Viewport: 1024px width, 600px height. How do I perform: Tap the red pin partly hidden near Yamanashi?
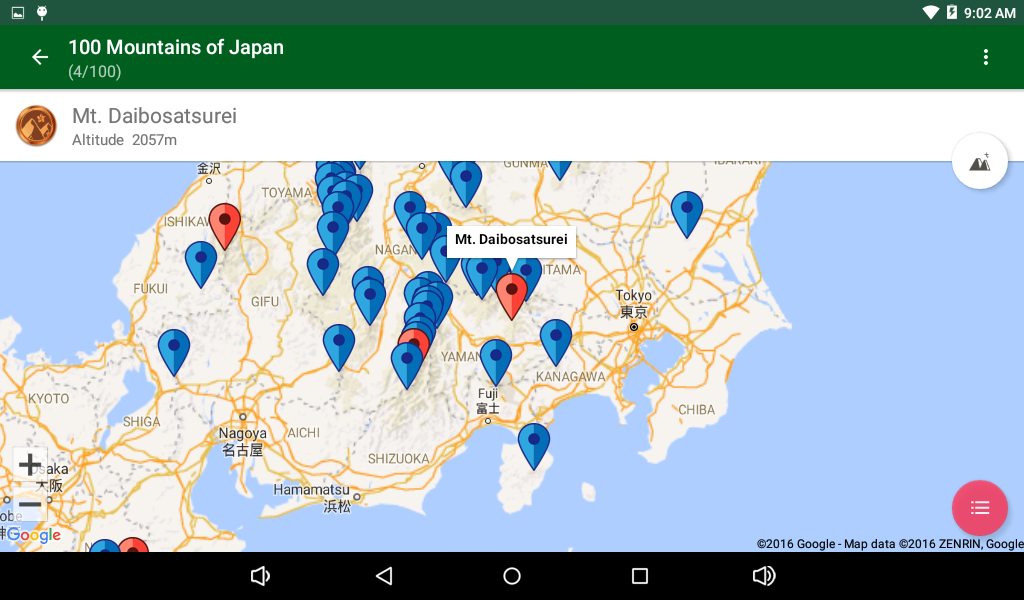(415, 339)
